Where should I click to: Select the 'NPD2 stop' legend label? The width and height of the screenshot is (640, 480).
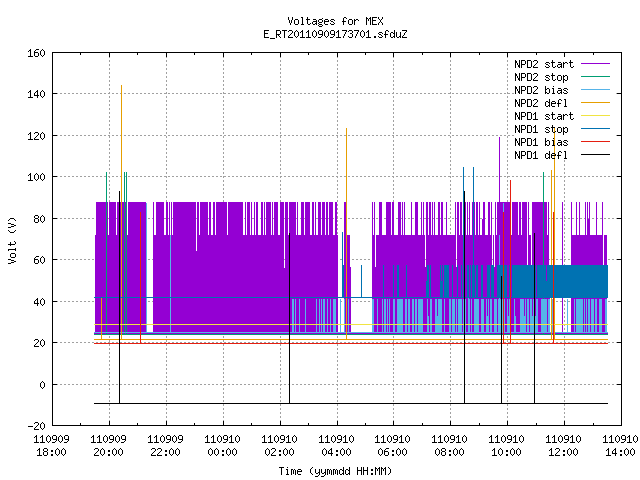[541, 77]
